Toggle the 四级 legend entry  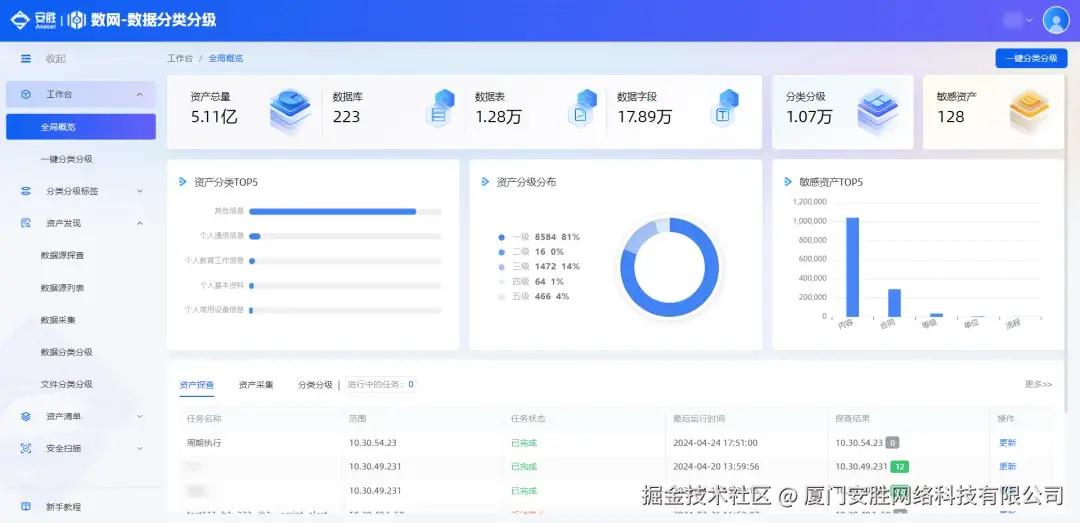(530, 281)
